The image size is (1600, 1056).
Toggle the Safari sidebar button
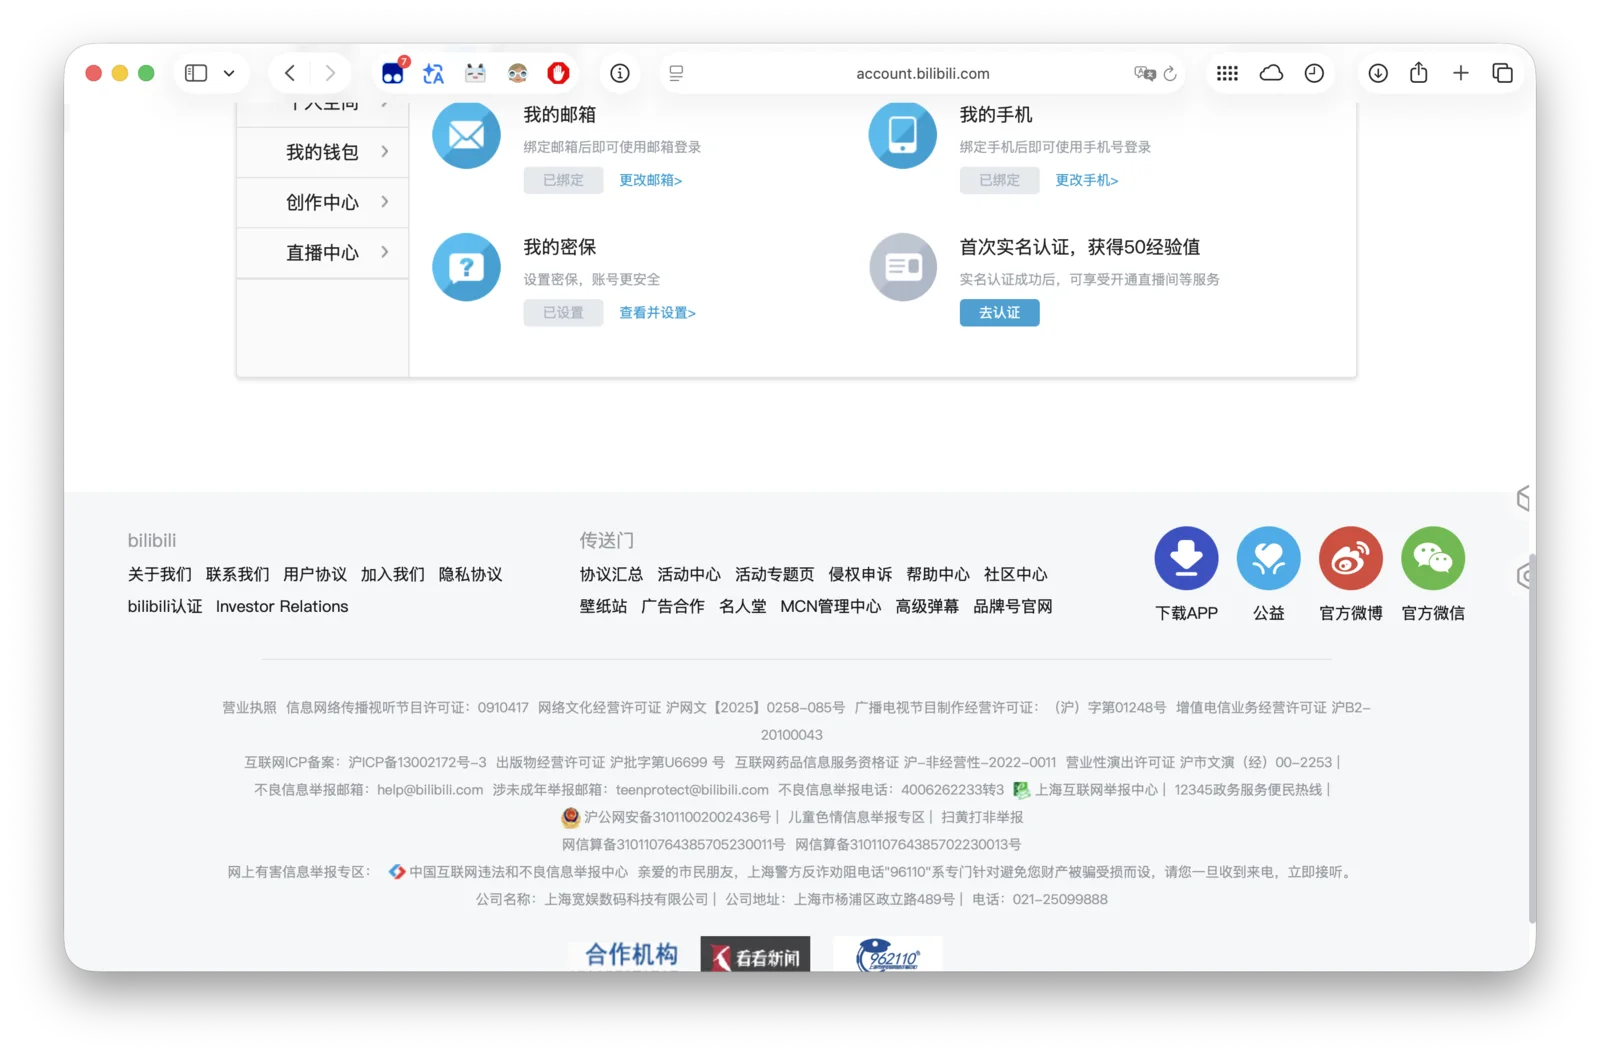click(x=196, y=73)
